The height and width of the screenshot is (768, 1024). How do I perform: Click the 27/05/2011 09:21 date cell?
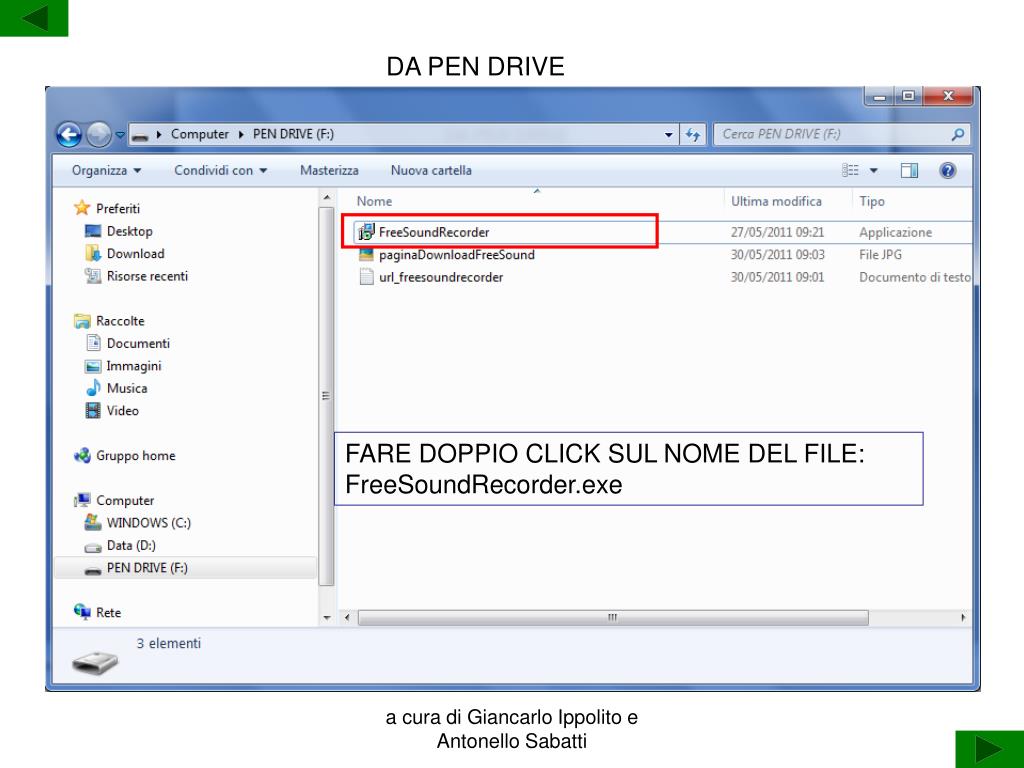click(x=777, y=232)
